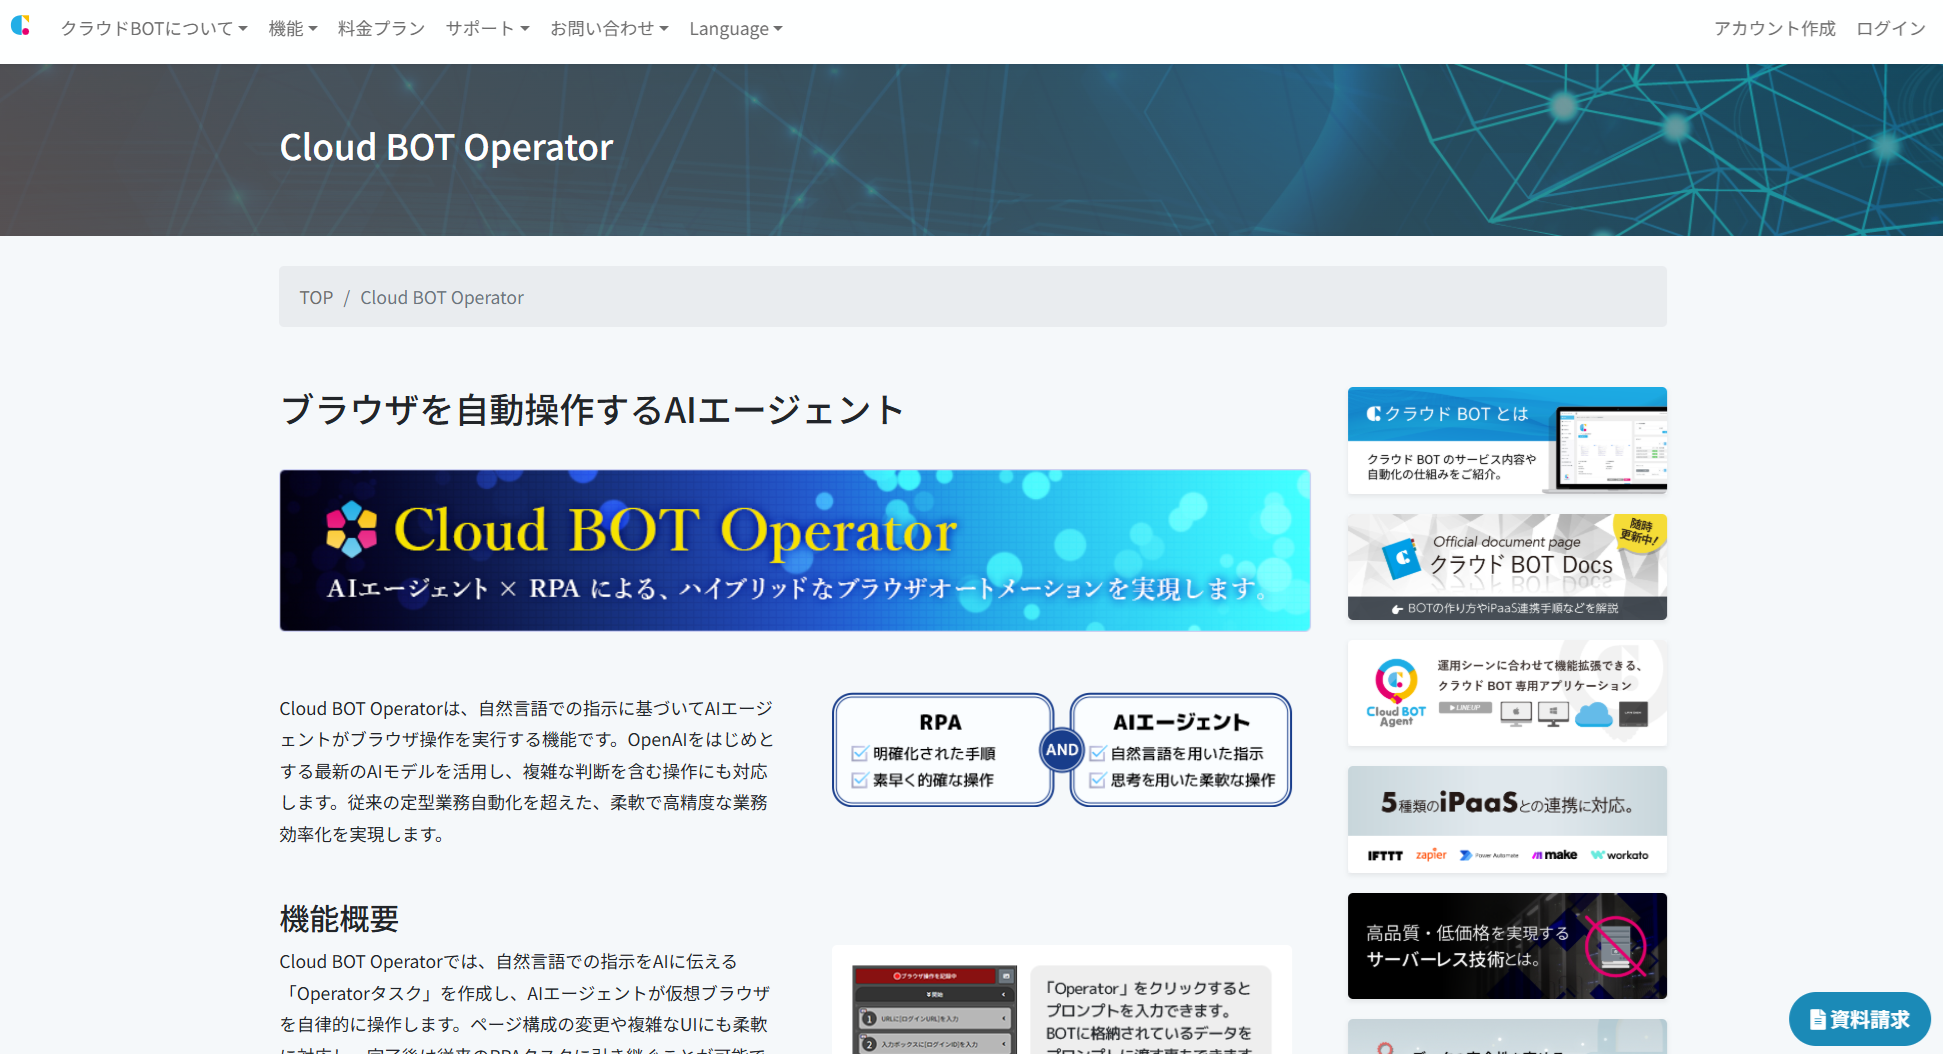The width and height of the screenshot is (1943, 1054).
Task: Click アカウント作成 link
Action: click(x=1775, y=28)
